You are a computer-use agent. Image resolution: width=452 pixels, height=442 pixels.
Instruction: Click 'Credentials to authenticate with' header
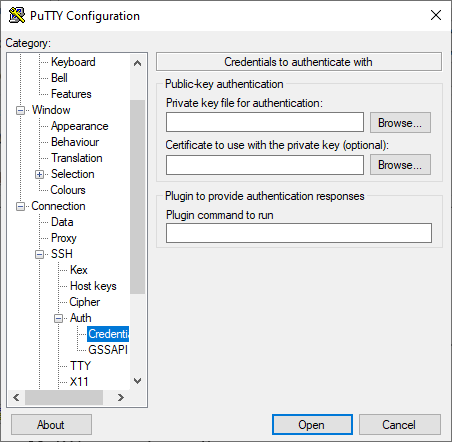click(x=299, y=62)
